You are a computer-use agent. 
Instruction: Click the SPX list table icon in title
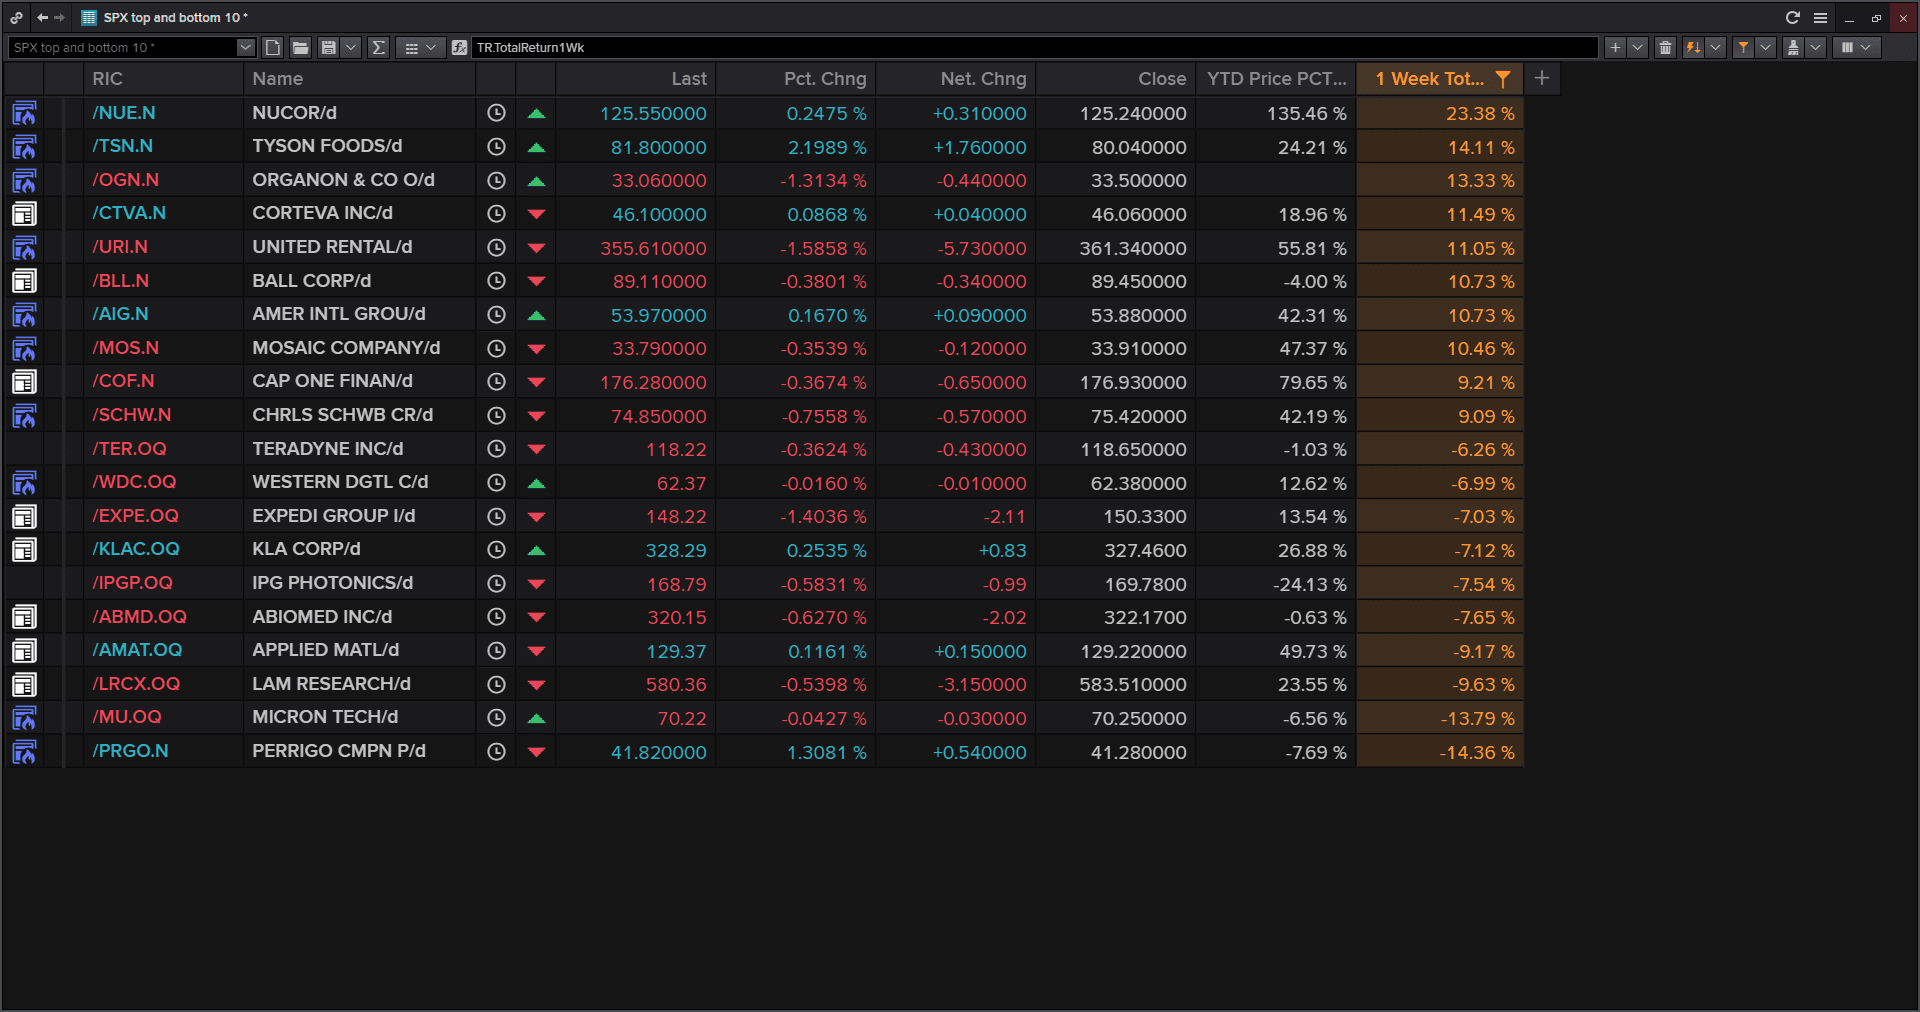coord(89,17)
